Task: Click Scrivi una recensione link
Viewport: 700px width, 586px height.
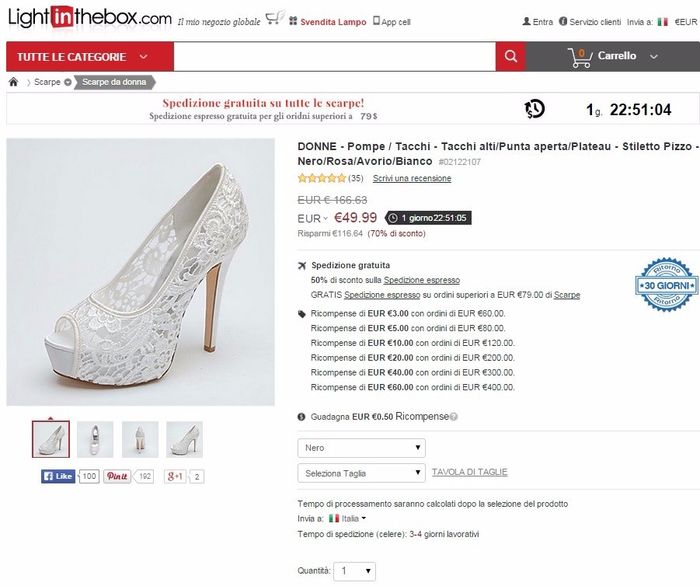Action: click(x=411, y=179)
